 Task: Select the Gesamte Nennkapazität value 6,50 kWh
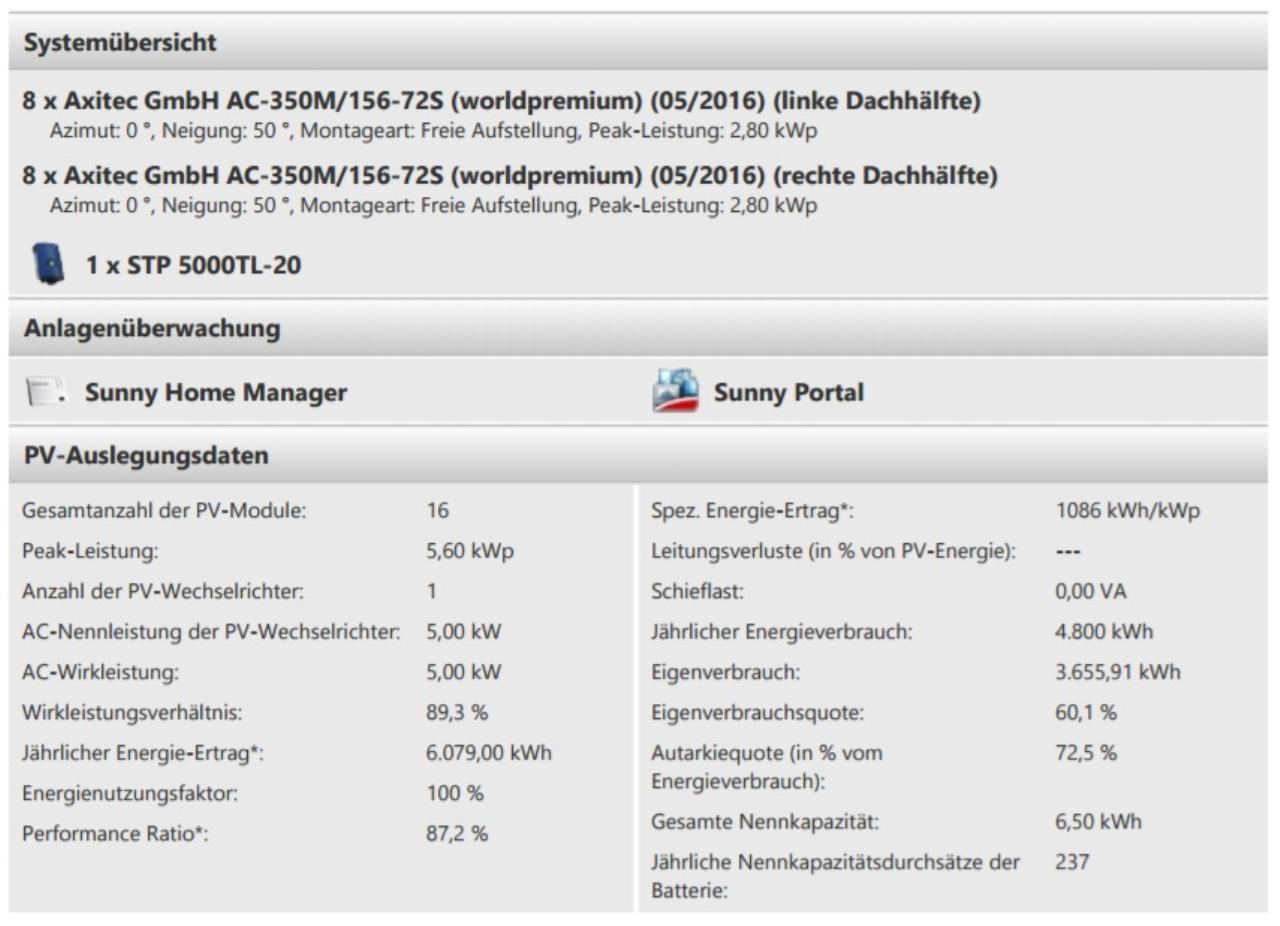point(1097,823)
